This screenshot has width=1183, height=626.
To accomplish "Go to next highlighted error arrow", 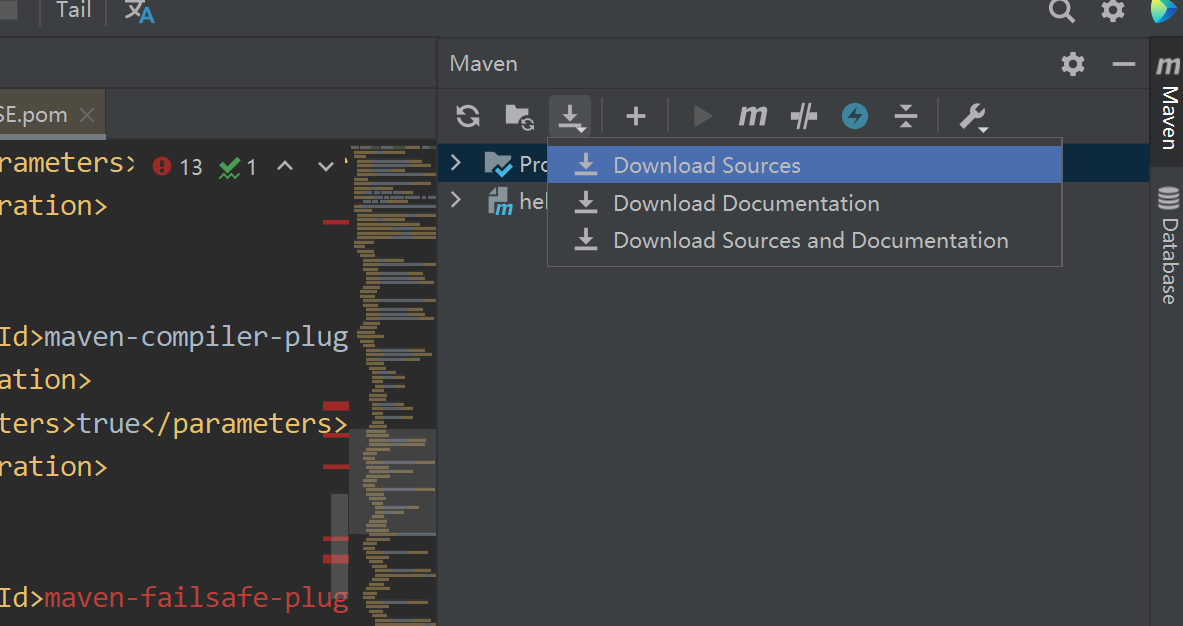I will [x=325, y=166].
